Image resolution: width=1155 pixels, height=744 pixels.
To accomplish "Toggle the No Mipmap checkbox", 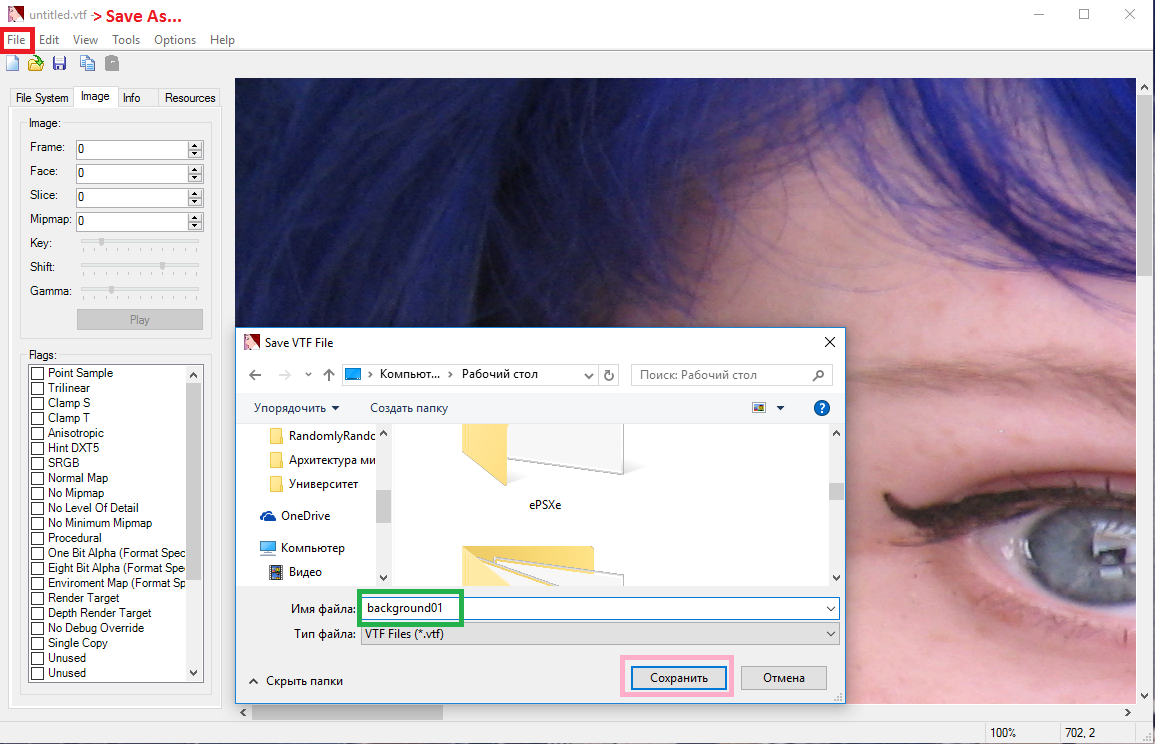I will [x=38, y=494].
